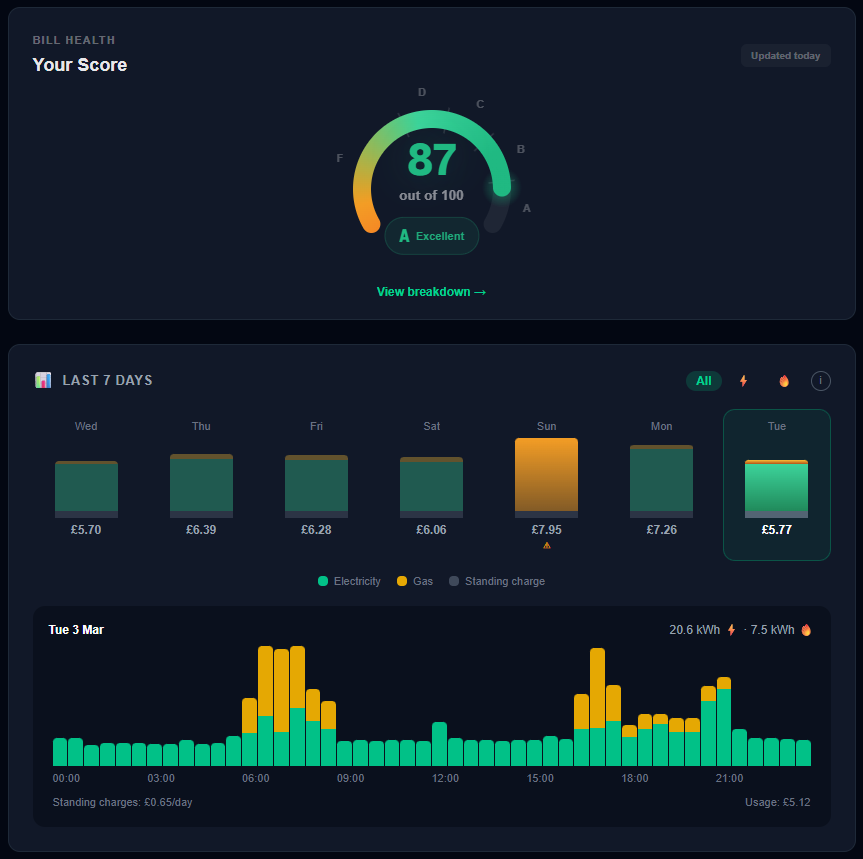Image resolution: width=863 pixels, height=859 pixels.
Task: Select the gas flame filter icon
Action: [783, 381]
